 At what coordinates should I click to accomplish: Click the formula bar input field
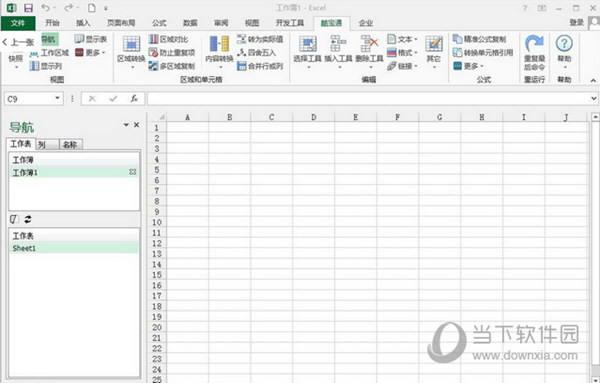[x=368, y=99]
